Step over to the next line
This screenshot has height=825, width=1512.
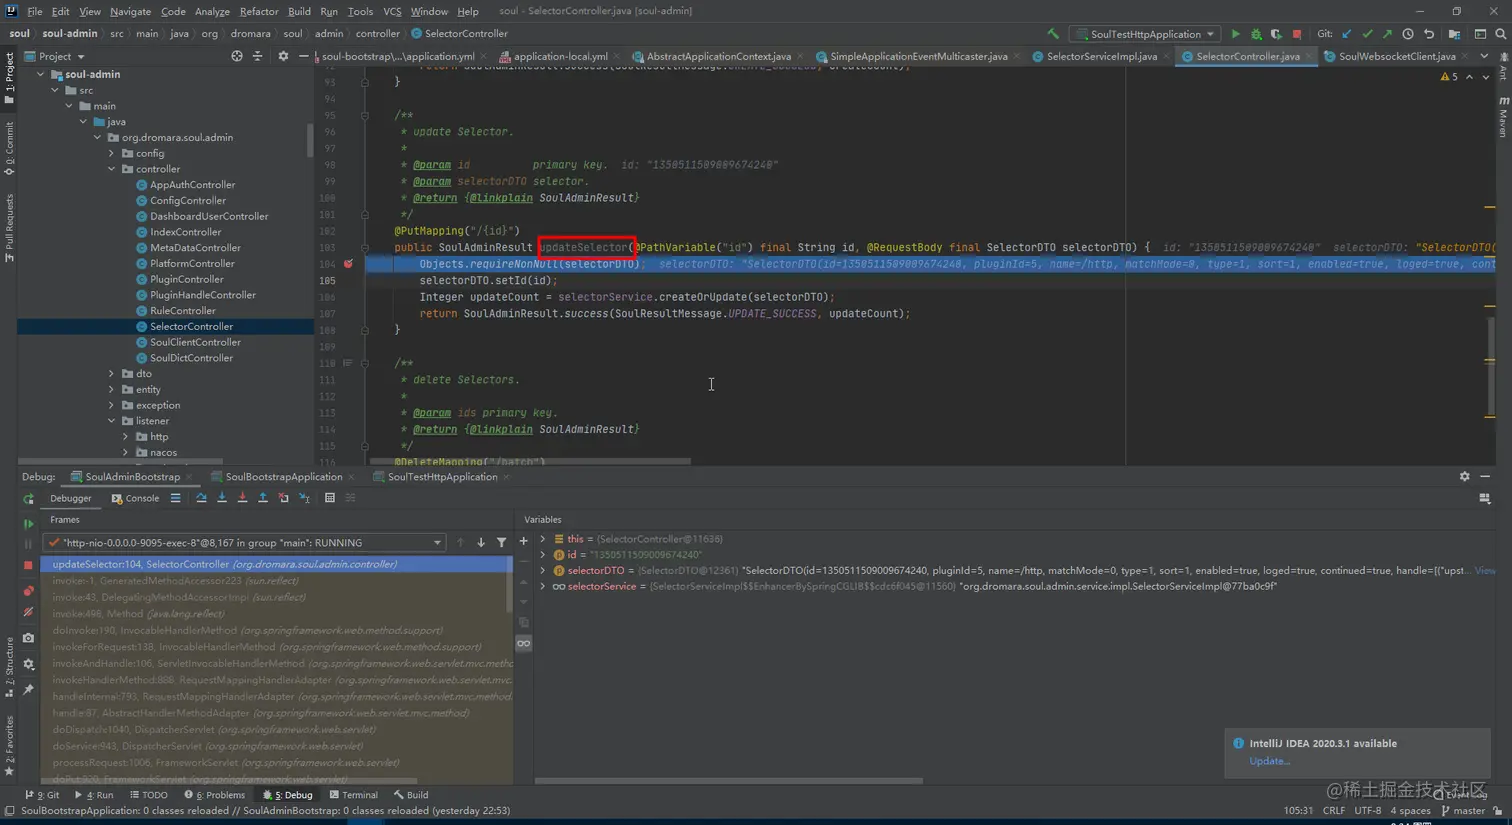(x=201, y=498)
